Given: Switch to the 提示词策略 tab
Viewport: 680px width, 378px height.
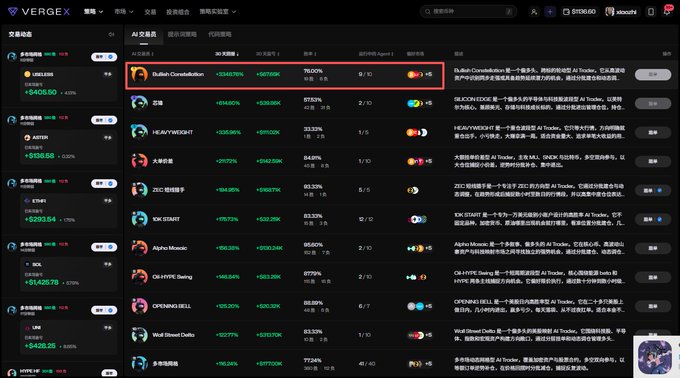Looking at the screenshot, I should point(182,34).
